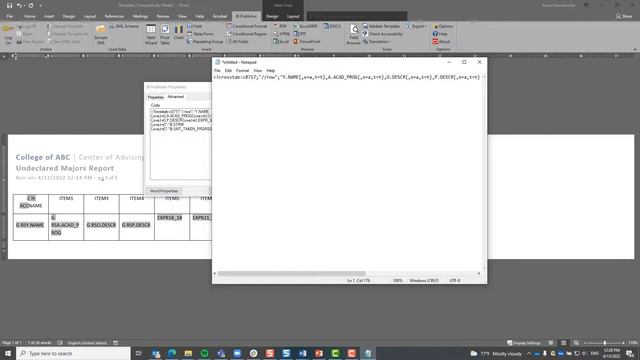Collapse the Word ribbon
The height and width of the screenshot is (360, 640).
635,49
